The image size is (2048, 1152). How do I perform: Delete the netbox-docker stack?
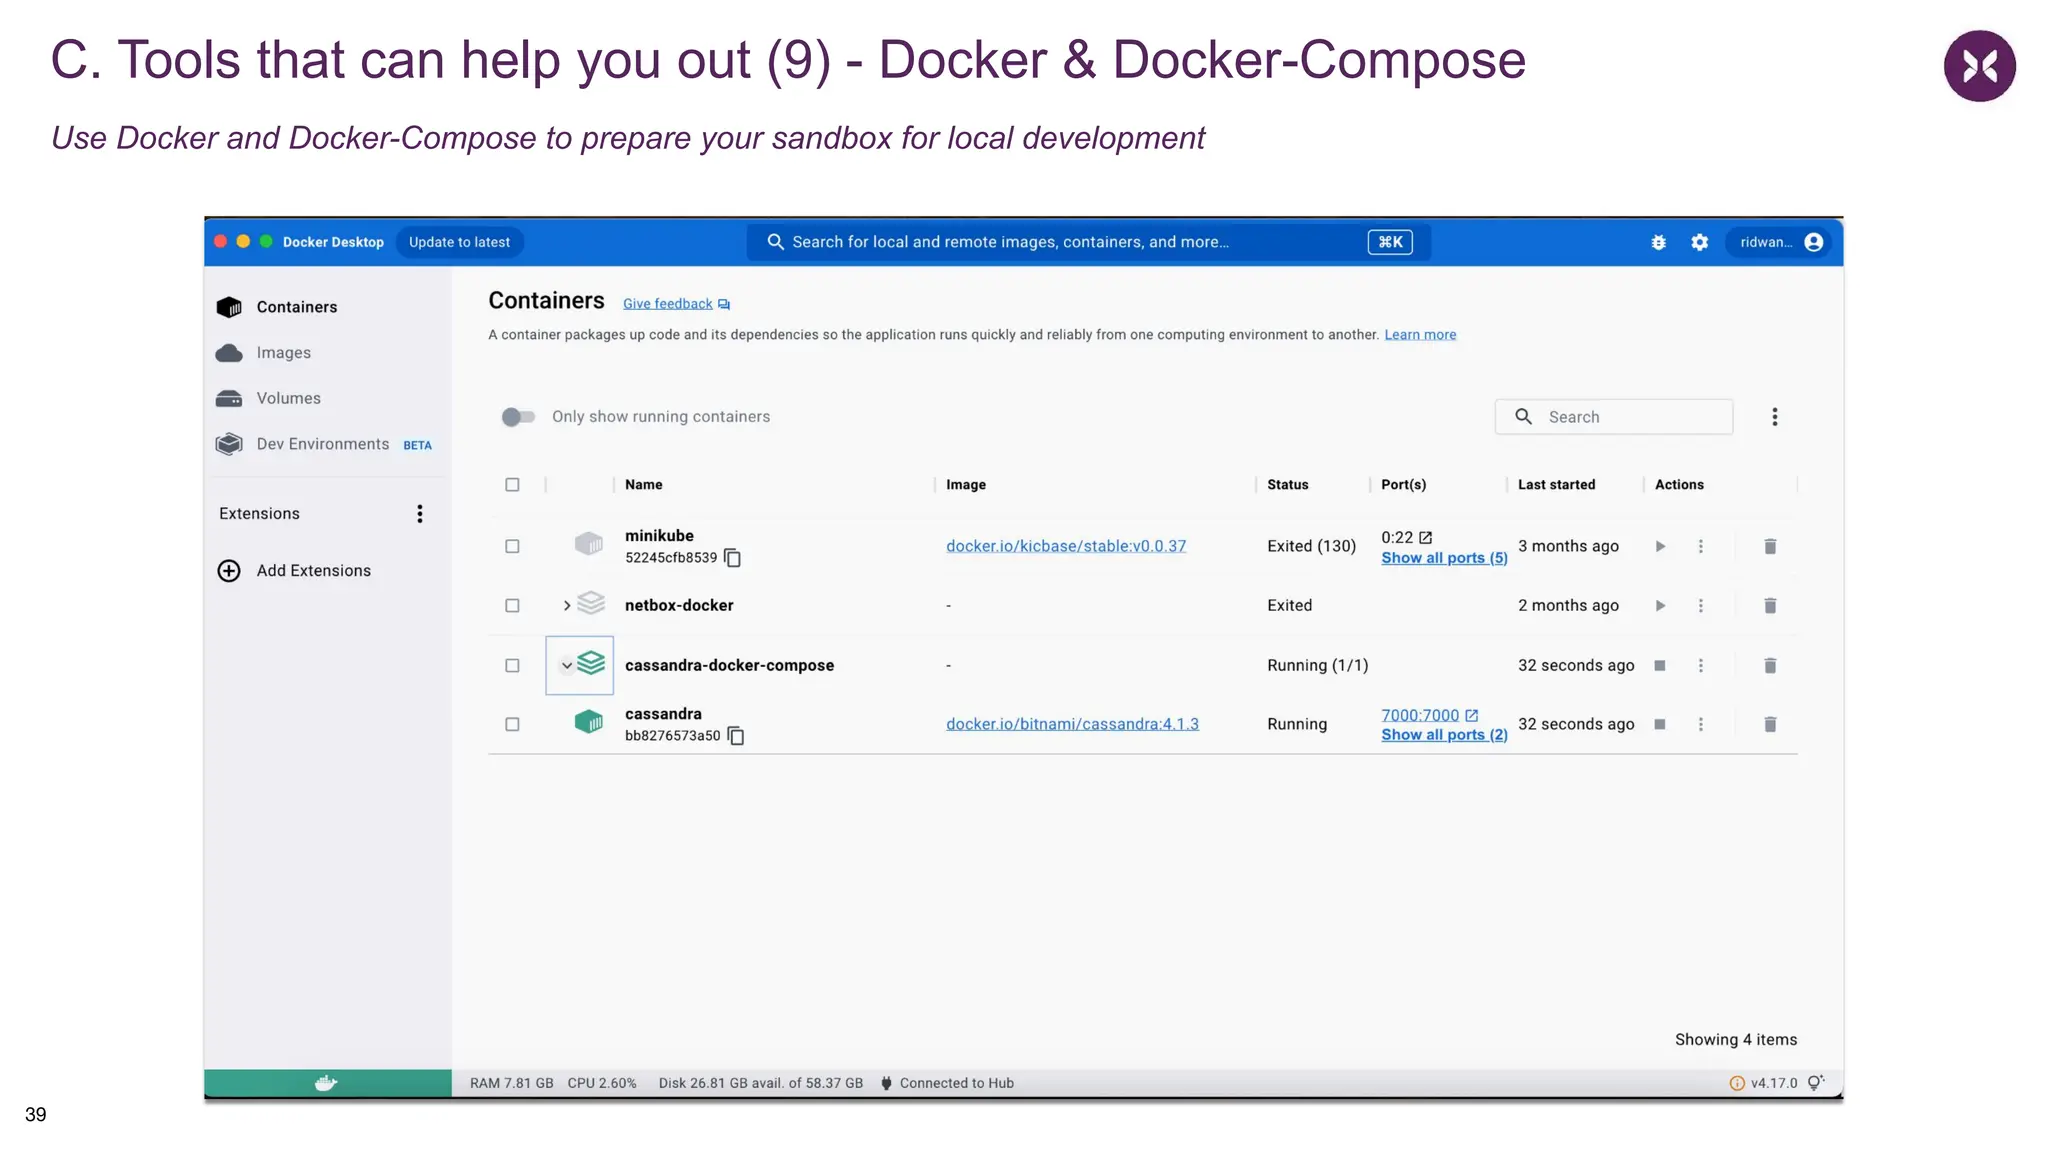pos(1770,606)
